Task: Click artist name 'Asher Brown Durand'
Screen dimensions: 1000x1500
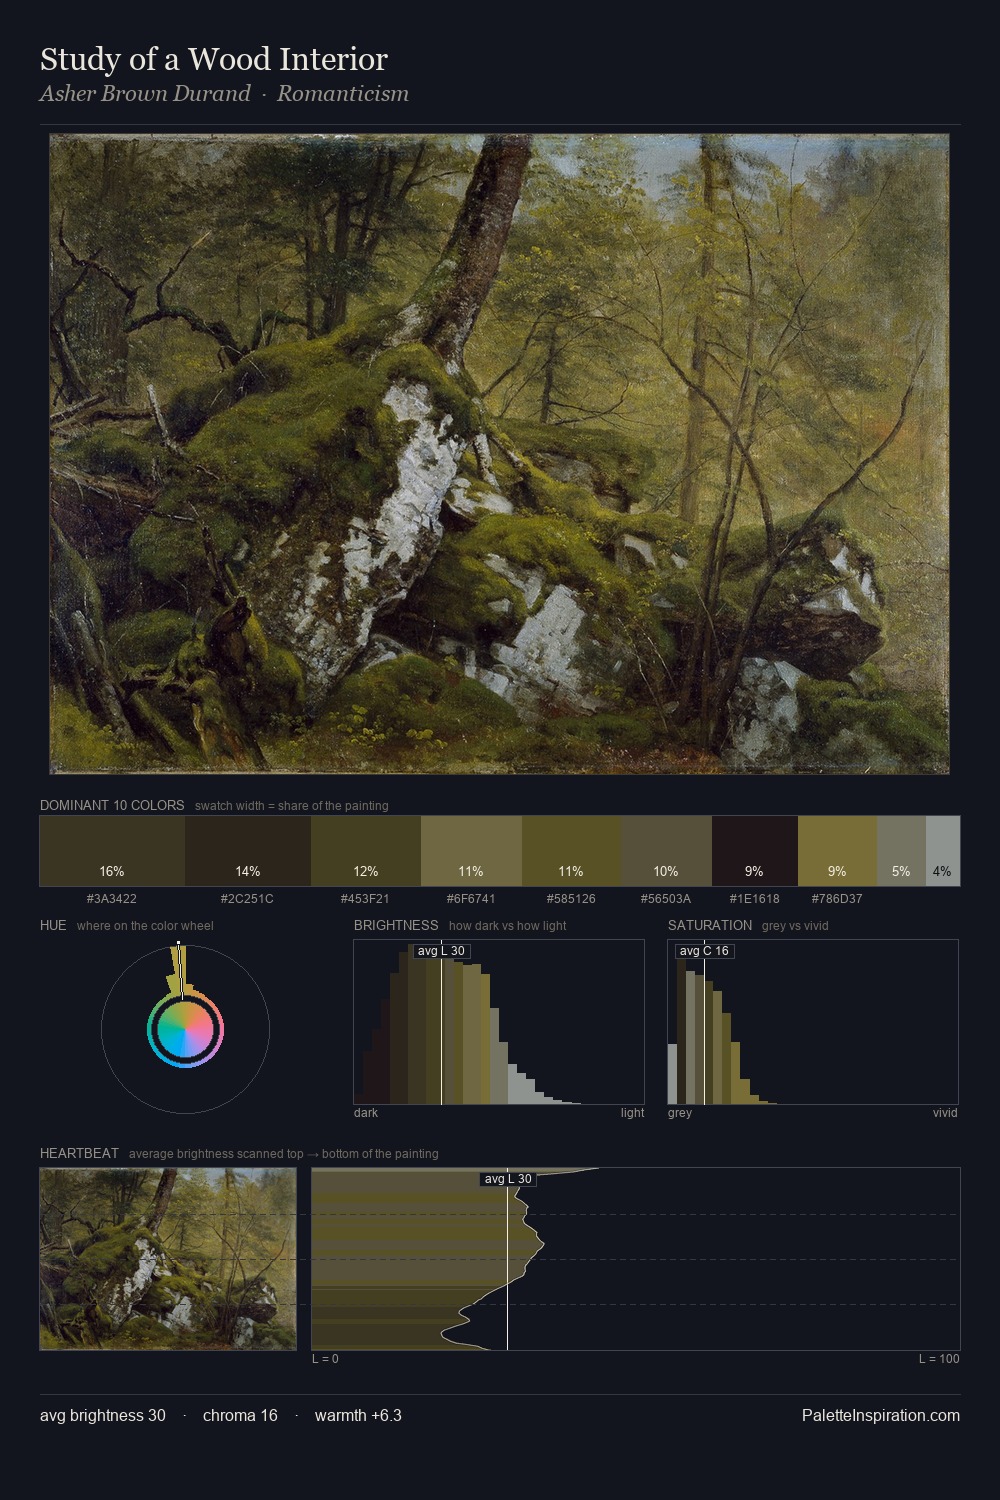Action: (x=145, y=93)
